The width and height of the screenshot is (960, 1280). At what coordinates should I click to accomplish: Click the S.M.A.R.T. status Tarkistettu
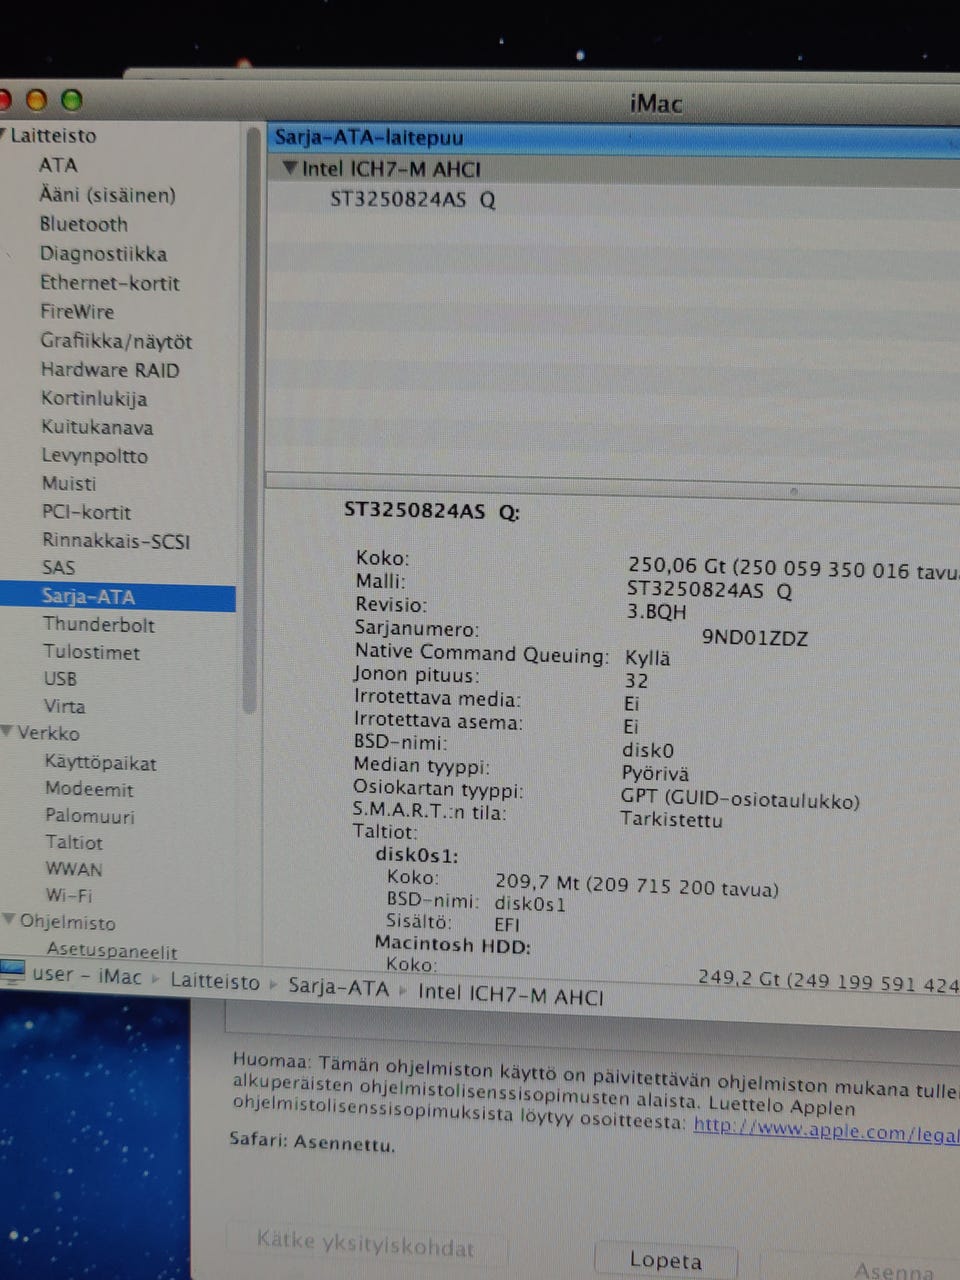(x=671, y=819)
